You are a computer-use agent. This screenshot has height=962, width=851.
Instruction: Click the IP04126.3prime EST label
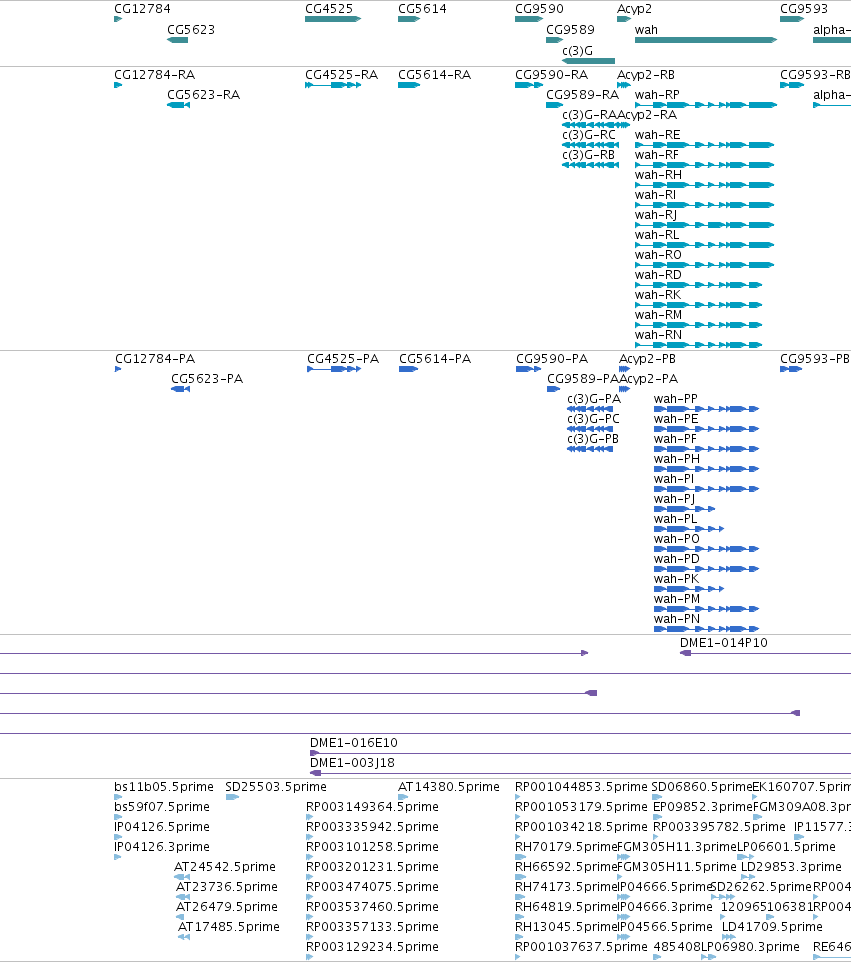click(x=162, y=846)
